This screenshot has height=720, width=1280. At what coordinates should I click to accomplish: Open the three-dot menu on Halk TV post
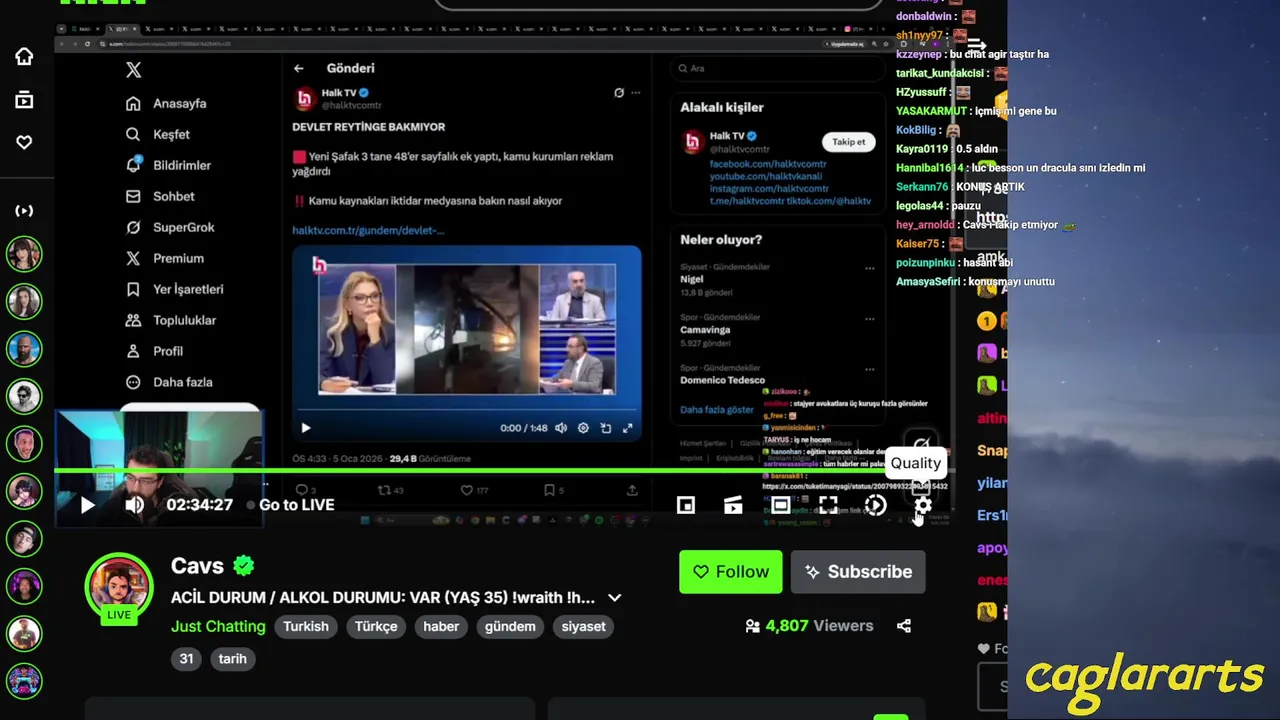point(635,93)
